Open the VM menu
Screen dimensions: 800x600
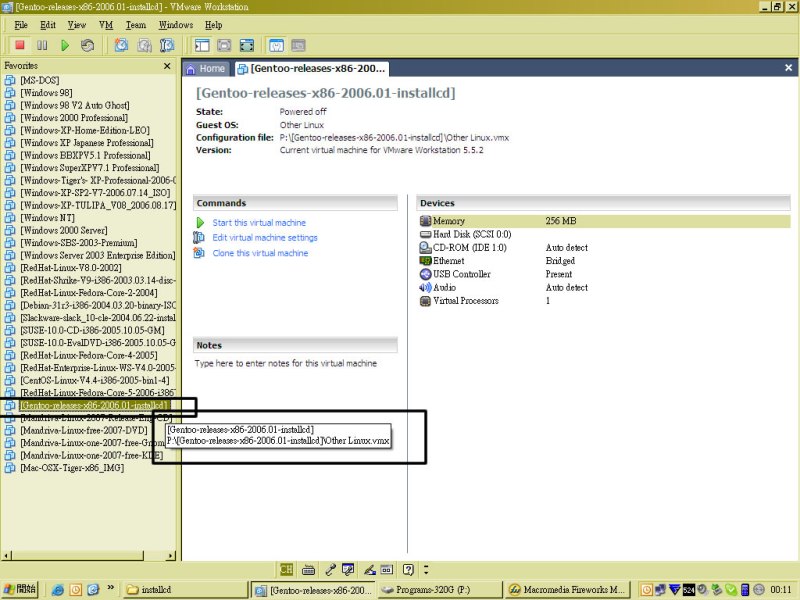(x=106, y=24)
